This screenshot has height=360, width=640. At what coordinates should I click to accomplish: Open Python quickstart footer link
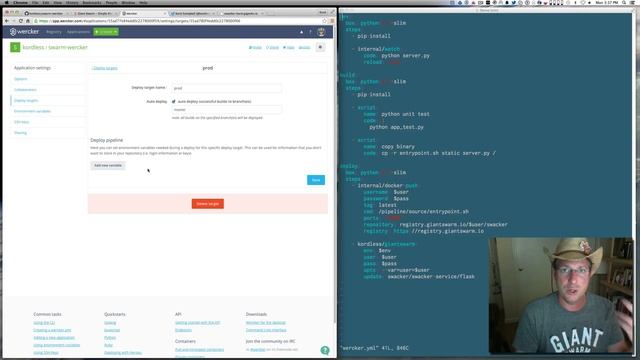tap(110, 338)
